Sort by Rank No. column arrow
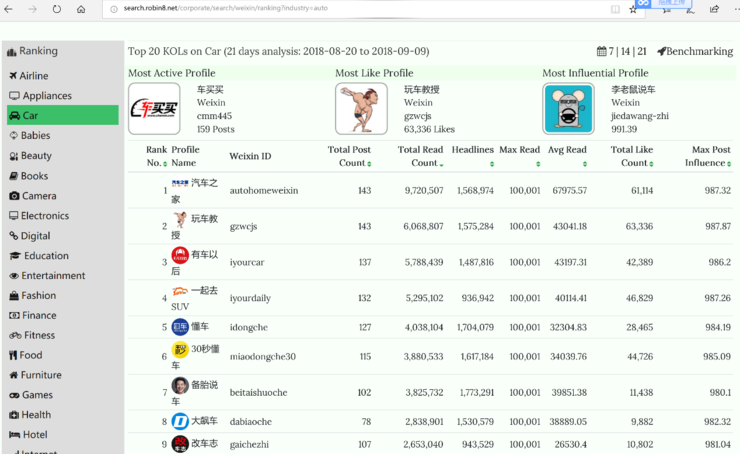Viewport: 740px width, 454px height. [165, 164]
